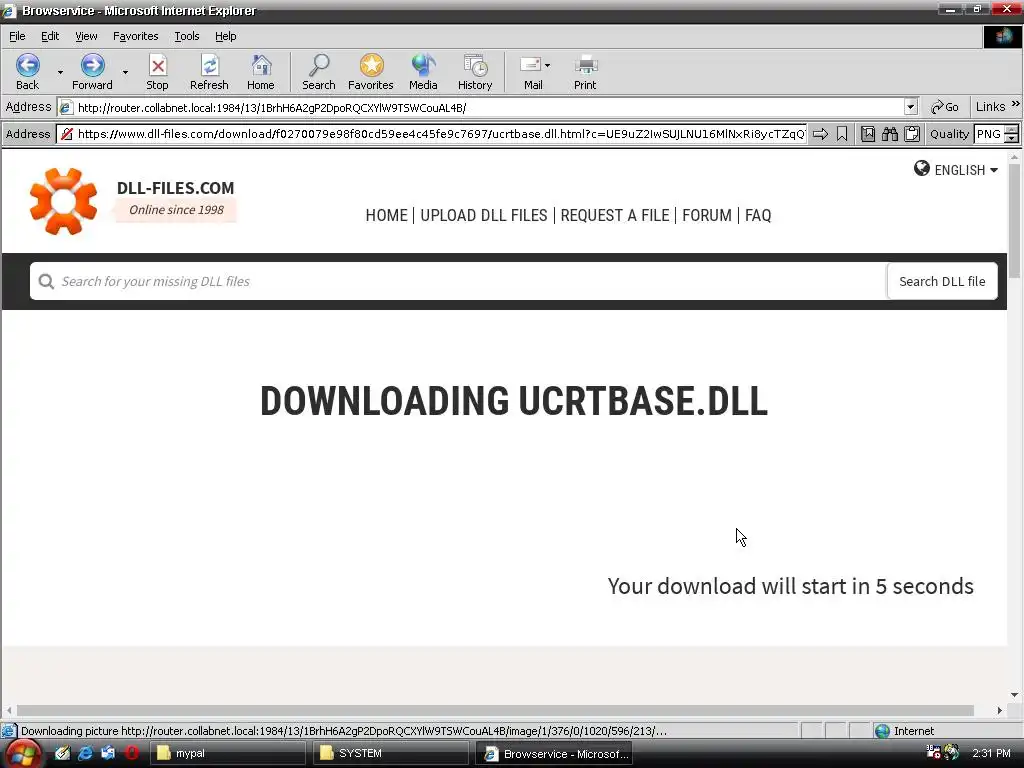Screen dimensions: 1024x768
Task: Click the horizontal scrollbar right arrow
Action: click(x=1000, y=710)
